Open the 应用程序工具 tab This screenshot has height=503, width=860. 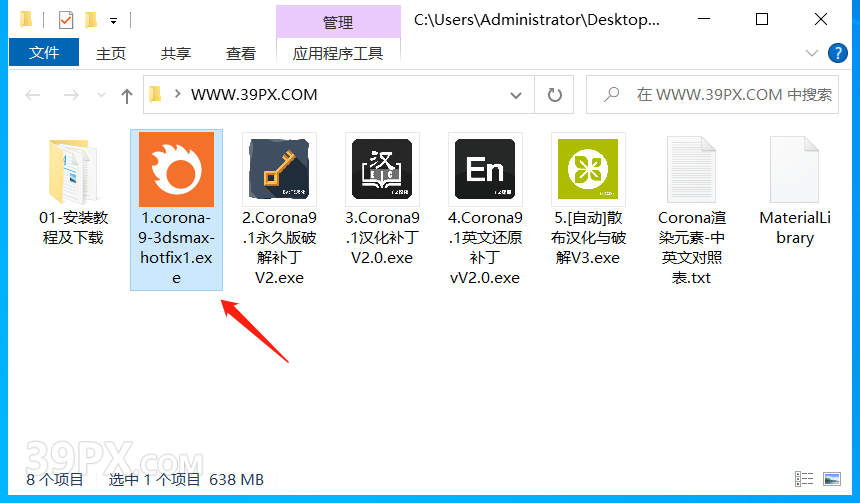338,53
